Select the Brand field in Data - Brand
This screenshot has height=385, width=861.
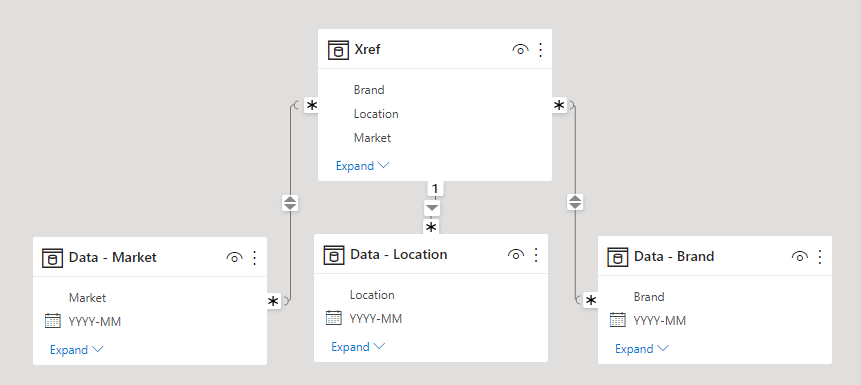point(649,297)
